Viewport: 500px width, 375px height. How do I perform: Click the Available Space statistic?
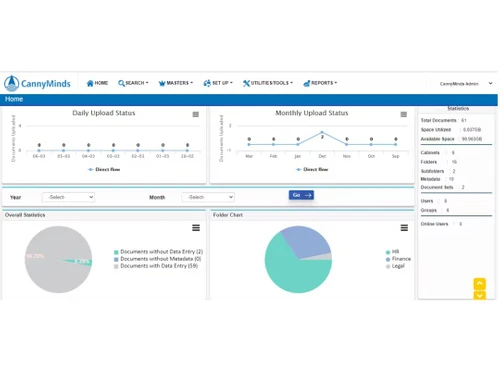click(451, 139)
